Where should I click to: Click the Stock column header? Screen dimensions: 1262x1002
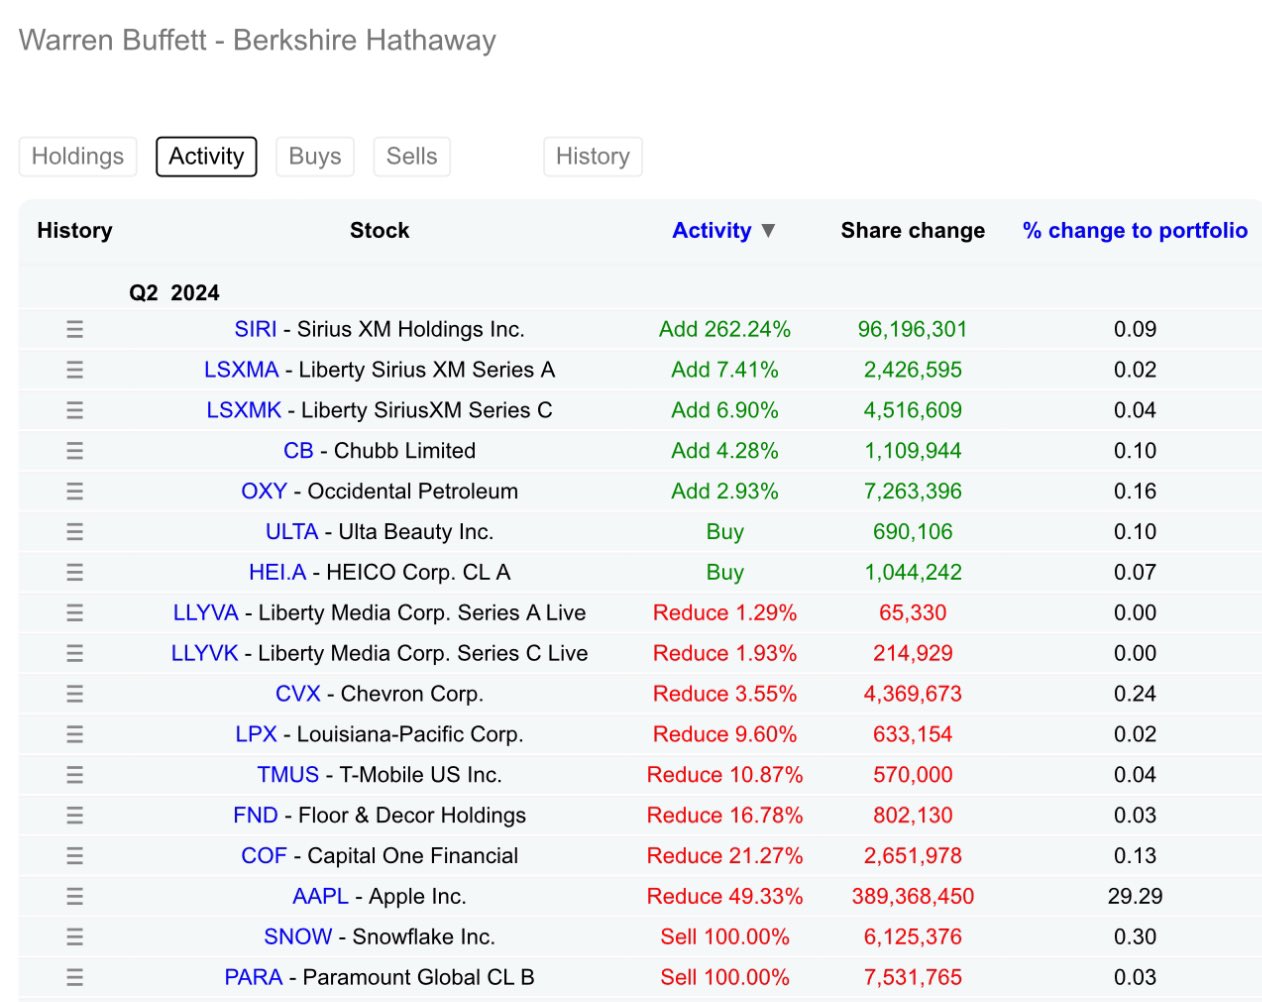(x=380, y=231)
